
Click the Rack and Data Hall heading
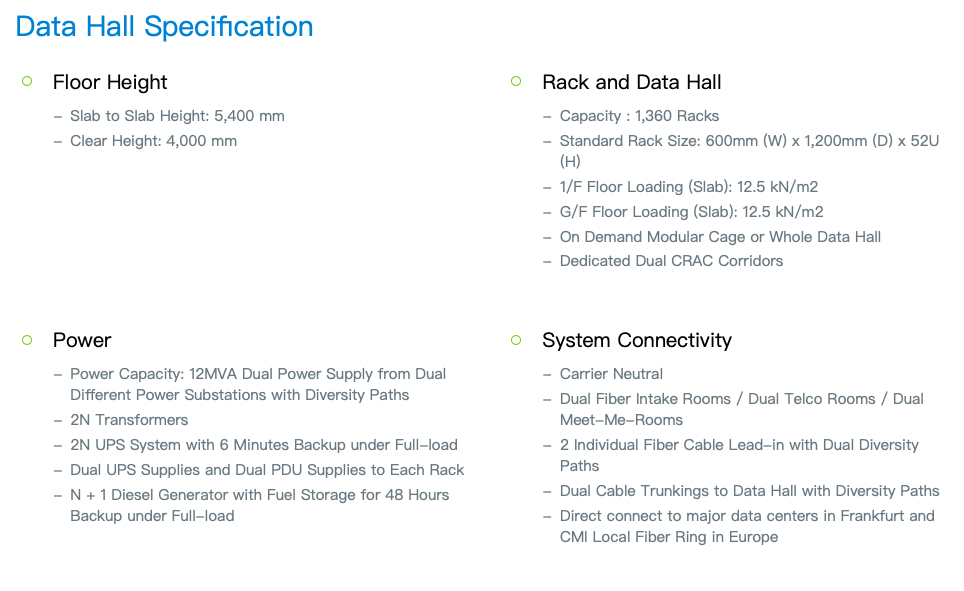[631, 82]
